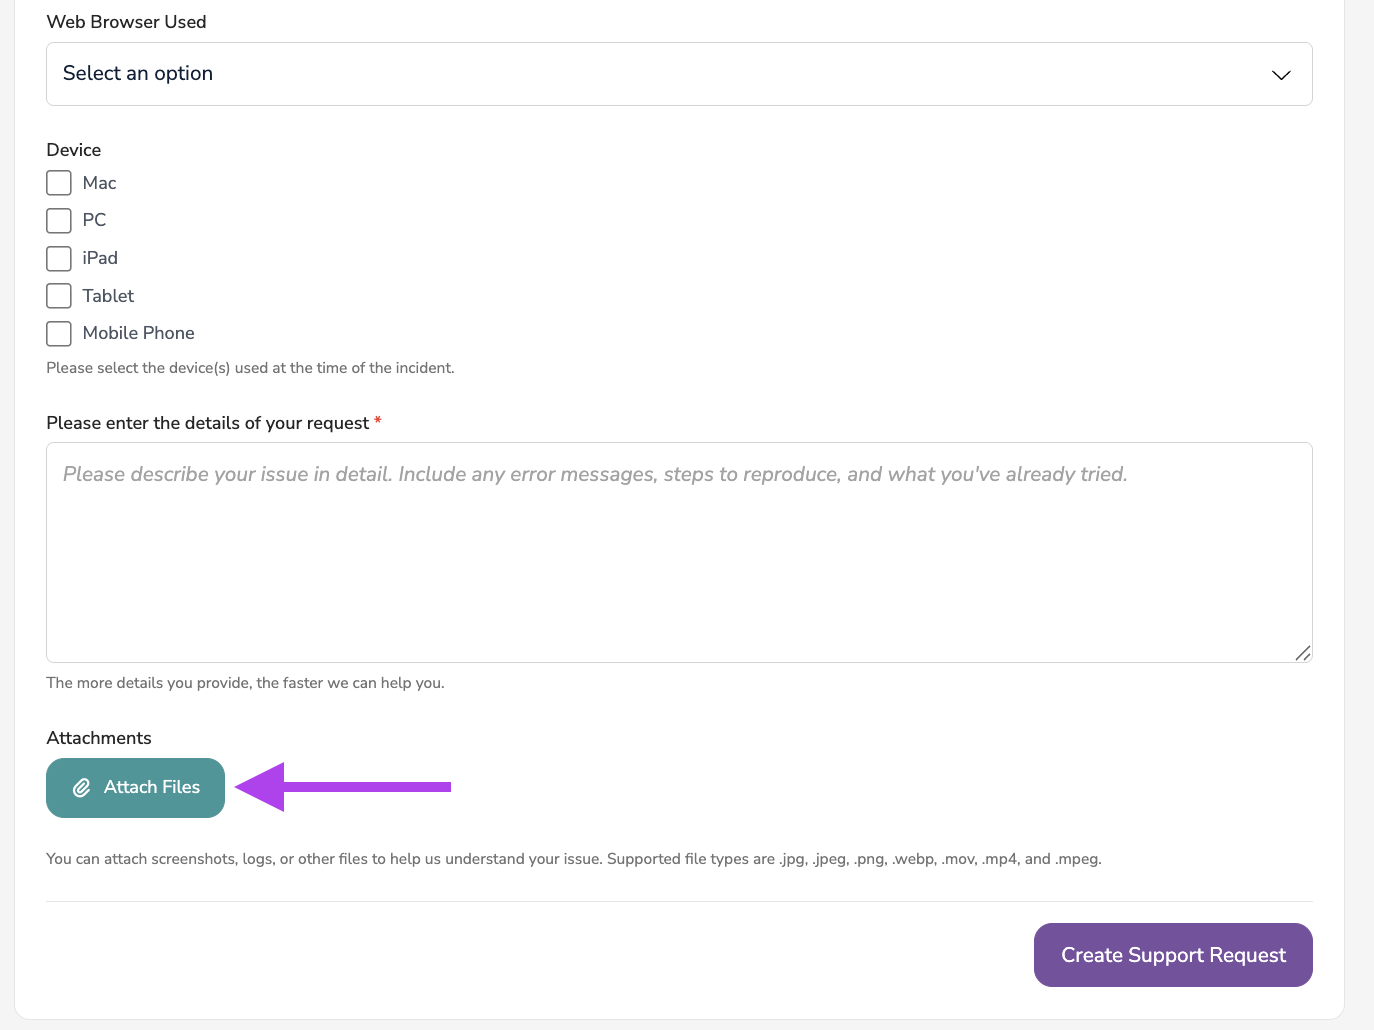Tick the Mac checkbox
The width and height of the screenshot is (1374, 1030).
coord(59,183)
